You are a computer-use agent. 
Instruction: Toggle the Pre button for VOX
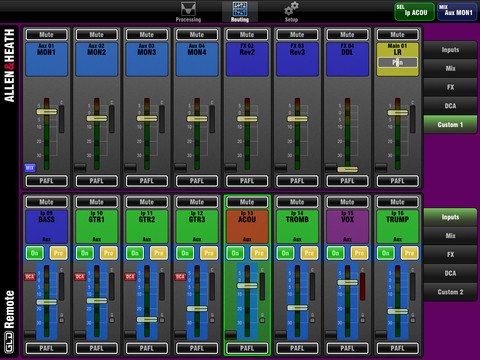359,253
